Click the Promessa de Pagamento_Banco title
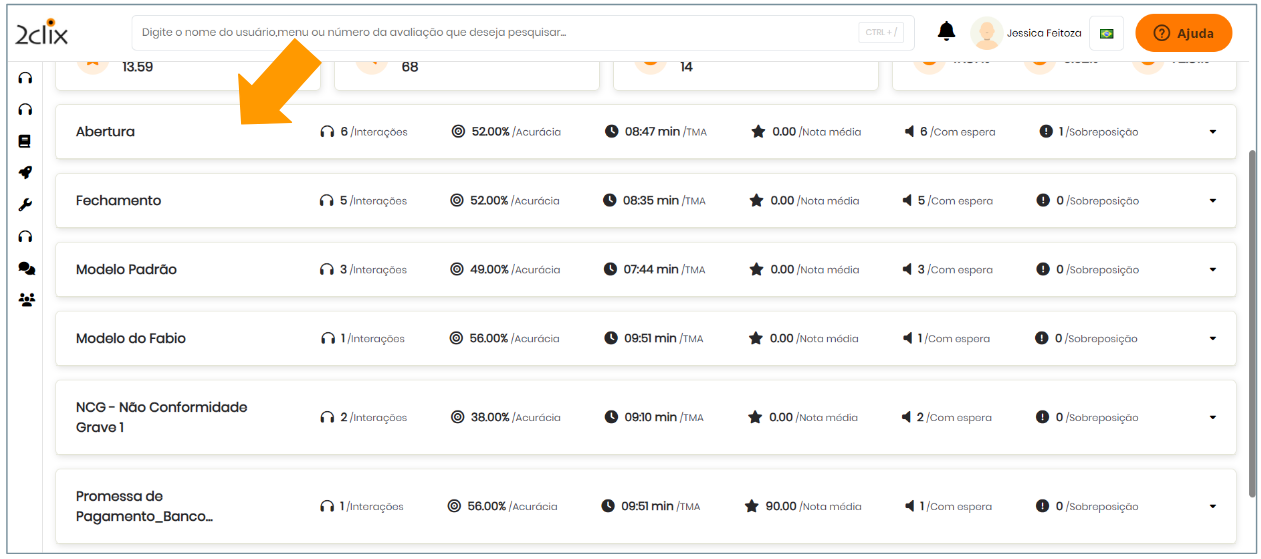The image size is (1261, 559). pos(144,506)
